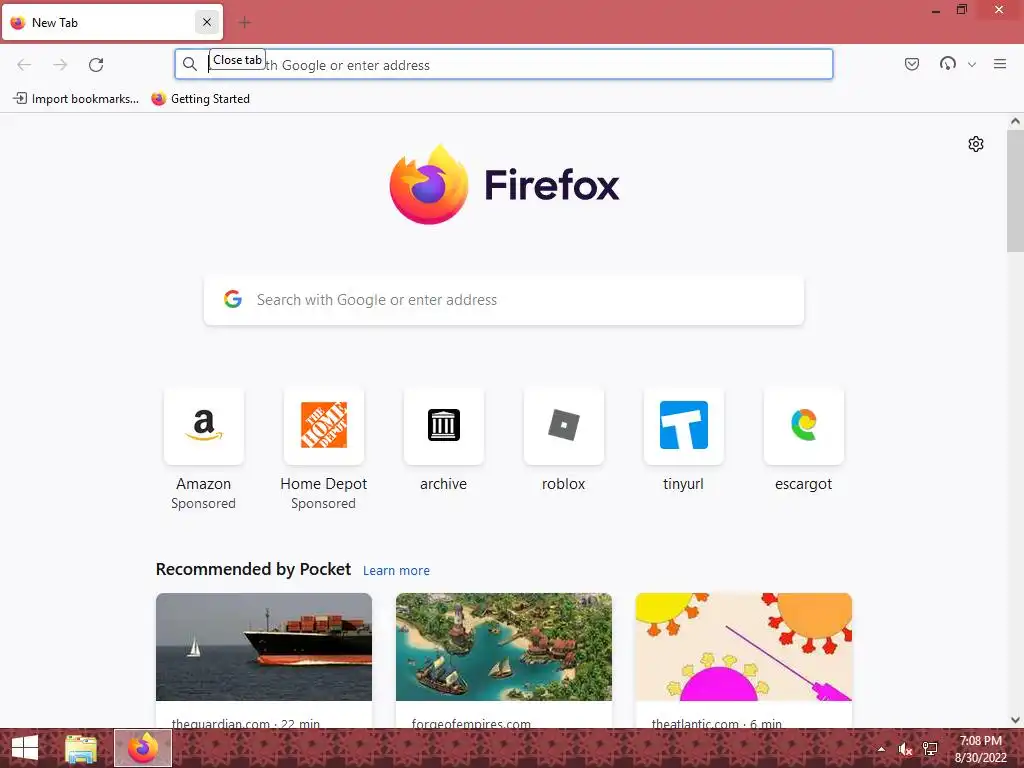Open the archive shortcut tile
Viewport: 1024px width, 768px height.
pos(443,425)
